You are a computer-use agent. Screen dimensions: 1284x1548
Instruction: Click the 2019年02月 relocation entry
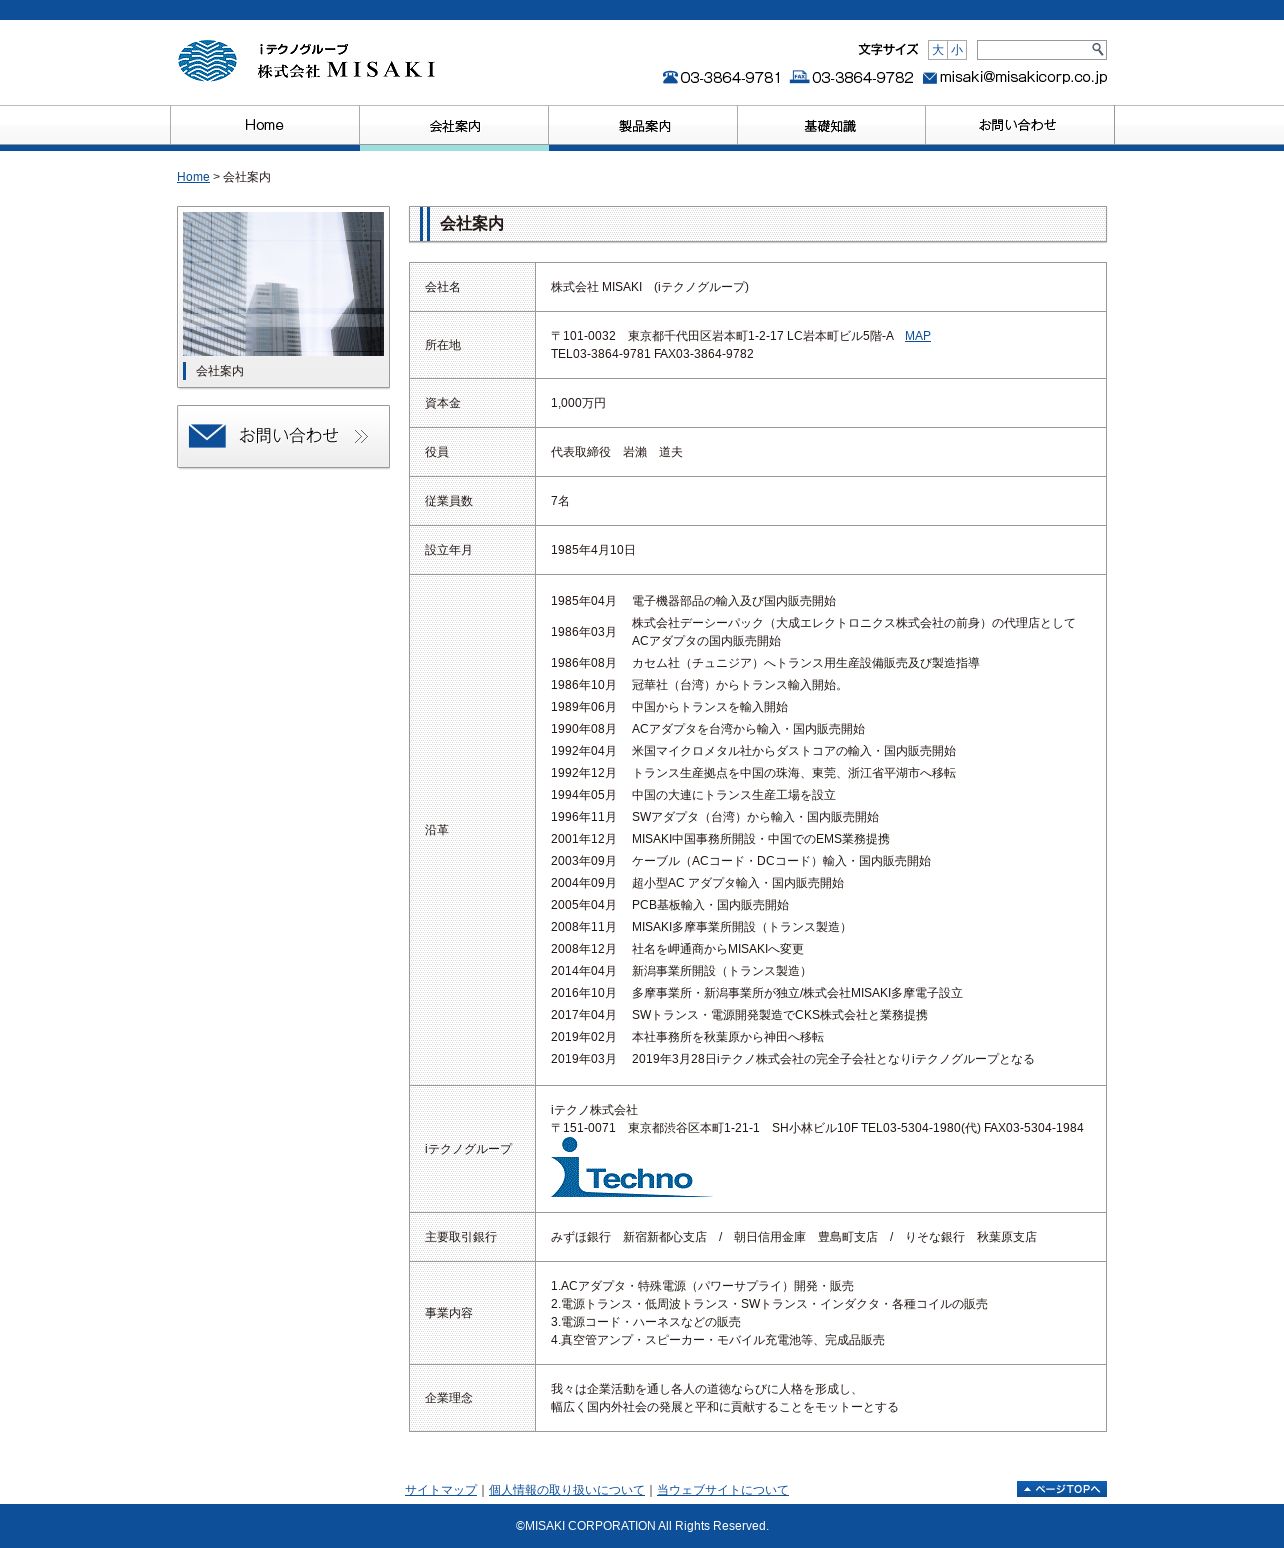click(687, 1037)
